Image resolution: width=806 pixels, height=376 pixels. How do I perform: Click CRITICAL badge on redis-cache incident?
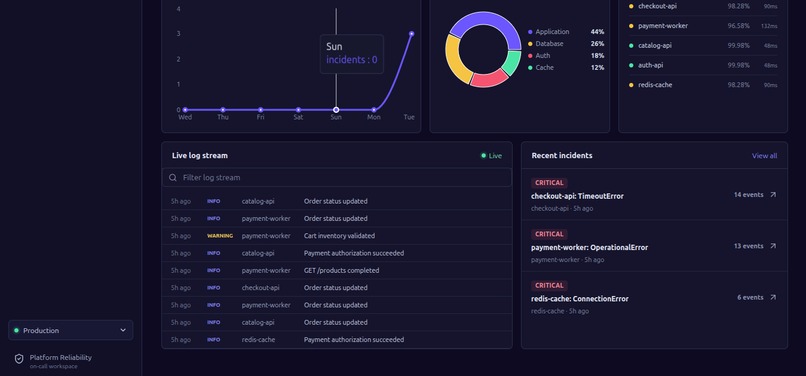point(549,285)
